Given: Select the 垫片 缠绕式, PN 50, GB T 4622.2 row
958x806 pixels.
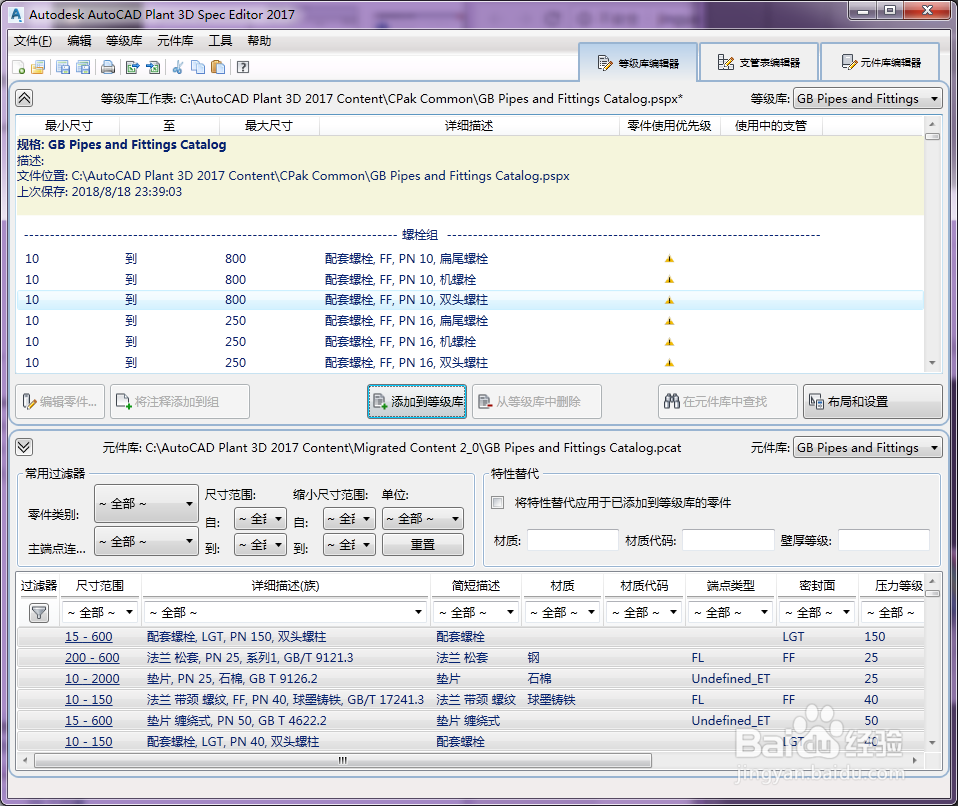Looking at the screenshot, I should click(x=470, y=720).
